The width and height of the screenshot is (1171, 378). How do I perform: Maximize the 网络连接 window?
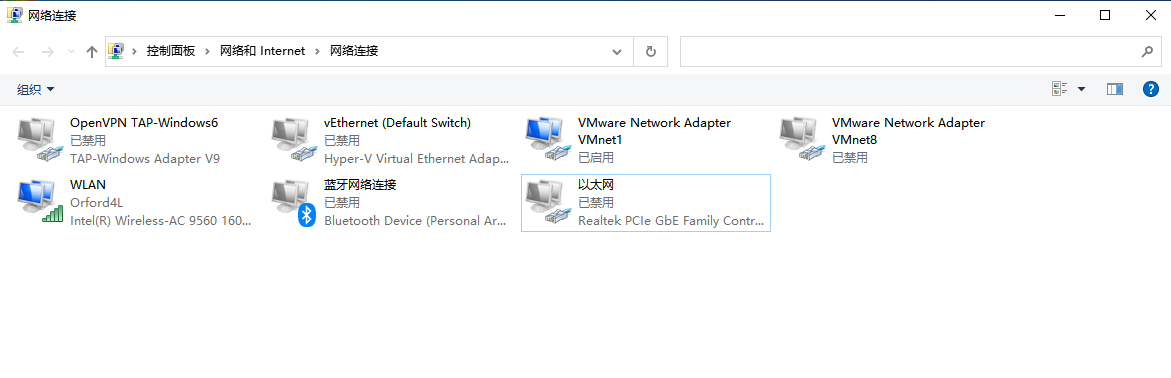pyautogui.click(x=1105, y=14)
